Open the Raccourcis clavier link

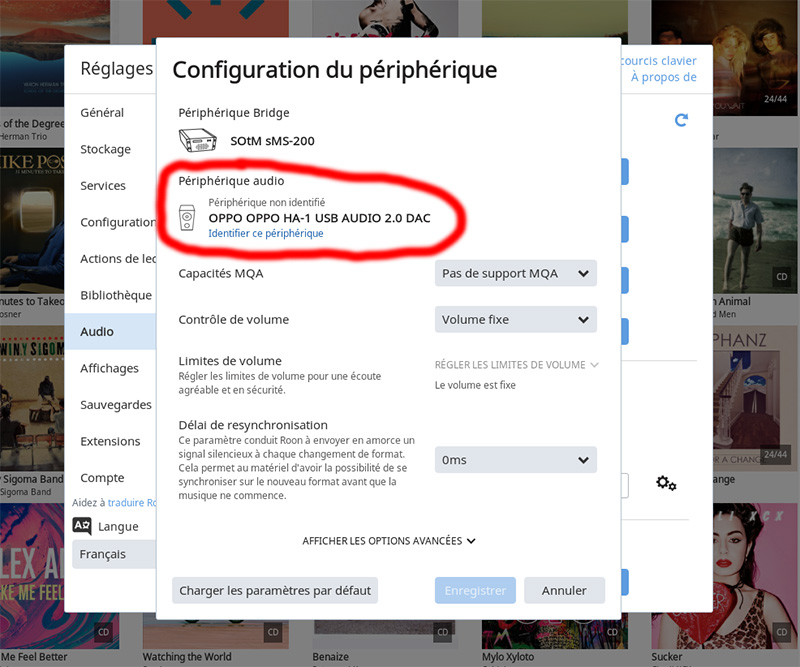(659, 61)
